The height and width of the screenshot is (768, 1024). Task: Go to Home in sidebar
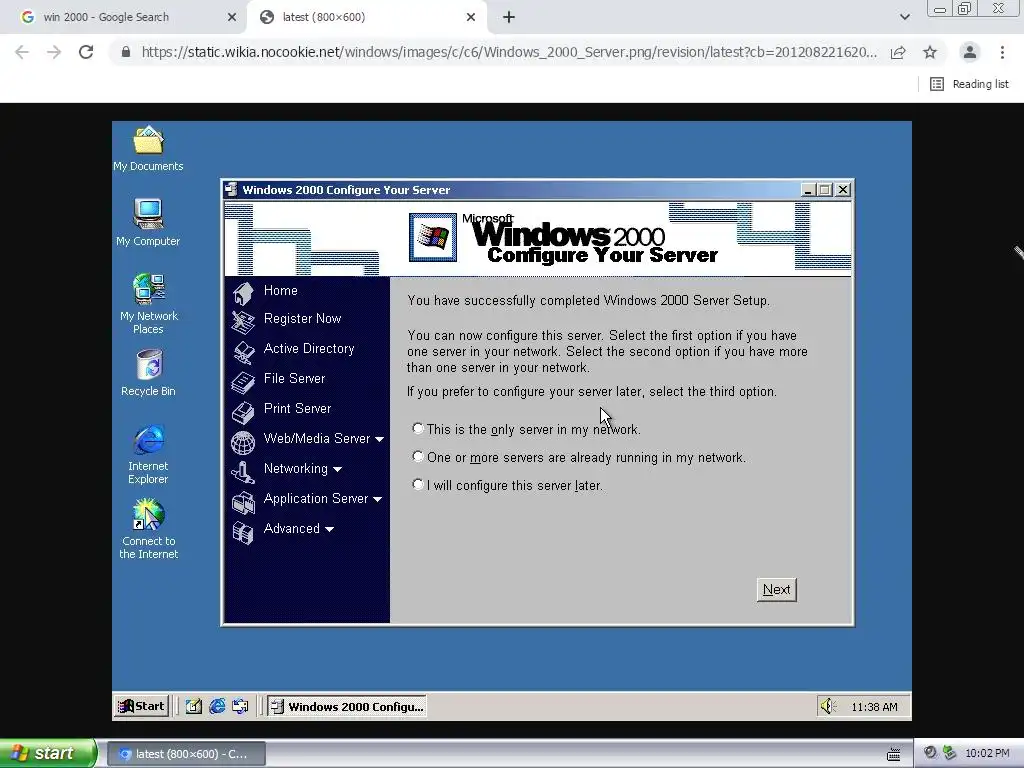tap(281, 291)
